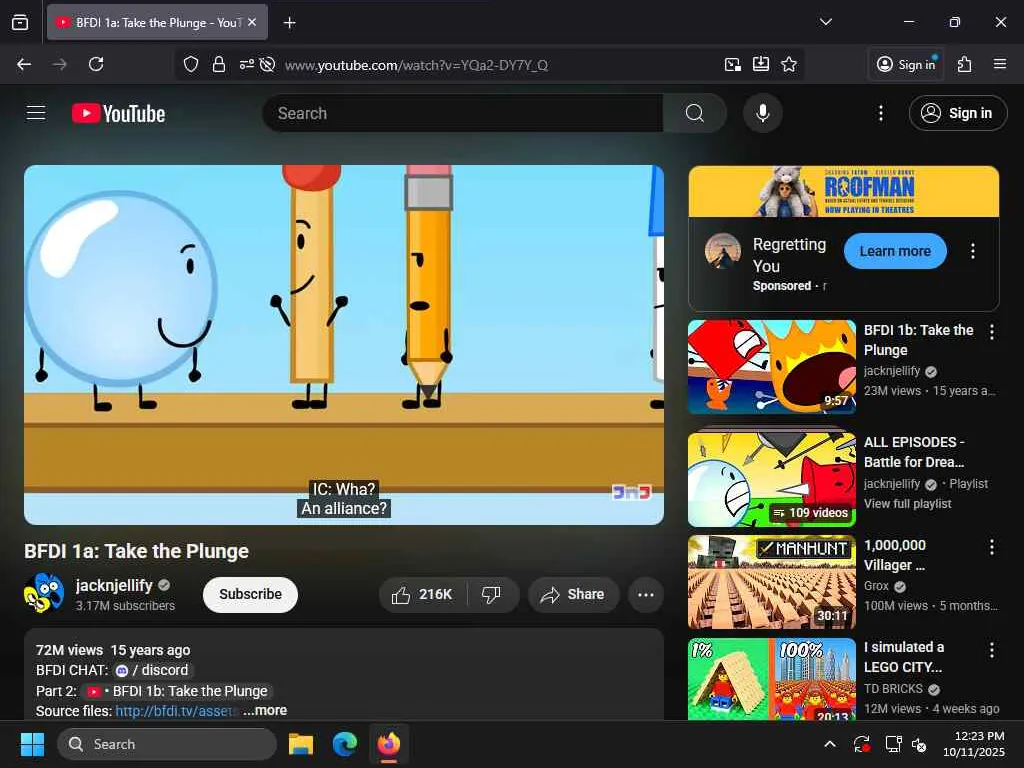Click the Firefox account Sign in button
Viewport: 1024px width, 768px height.
906,64
